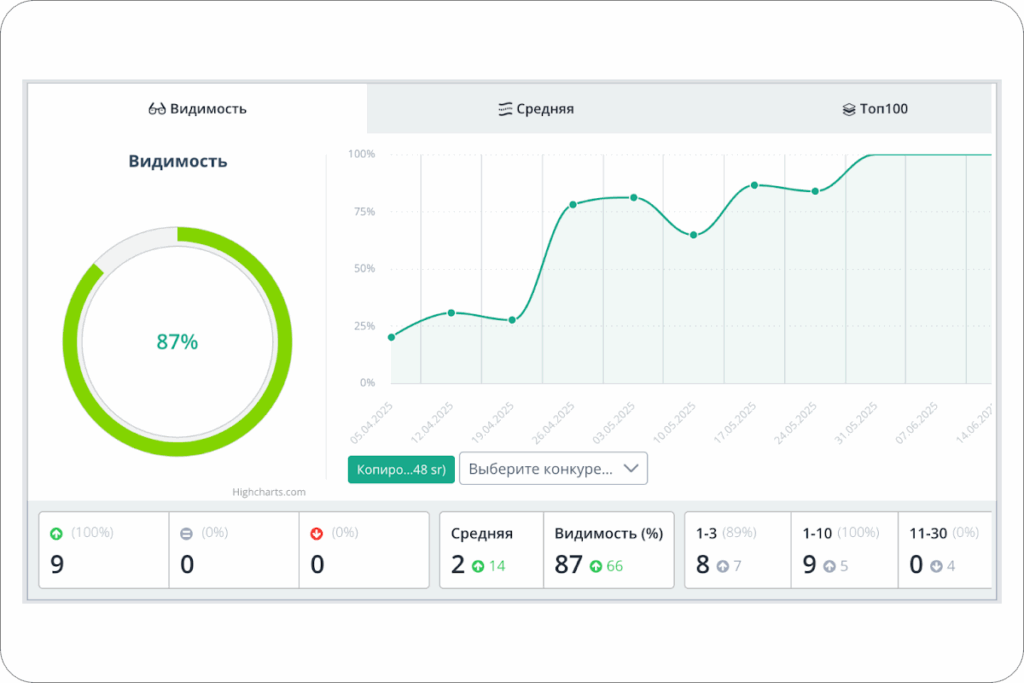
Task: Click the gray up arrow next to 5 in 1-10
Action: [829, 566]
